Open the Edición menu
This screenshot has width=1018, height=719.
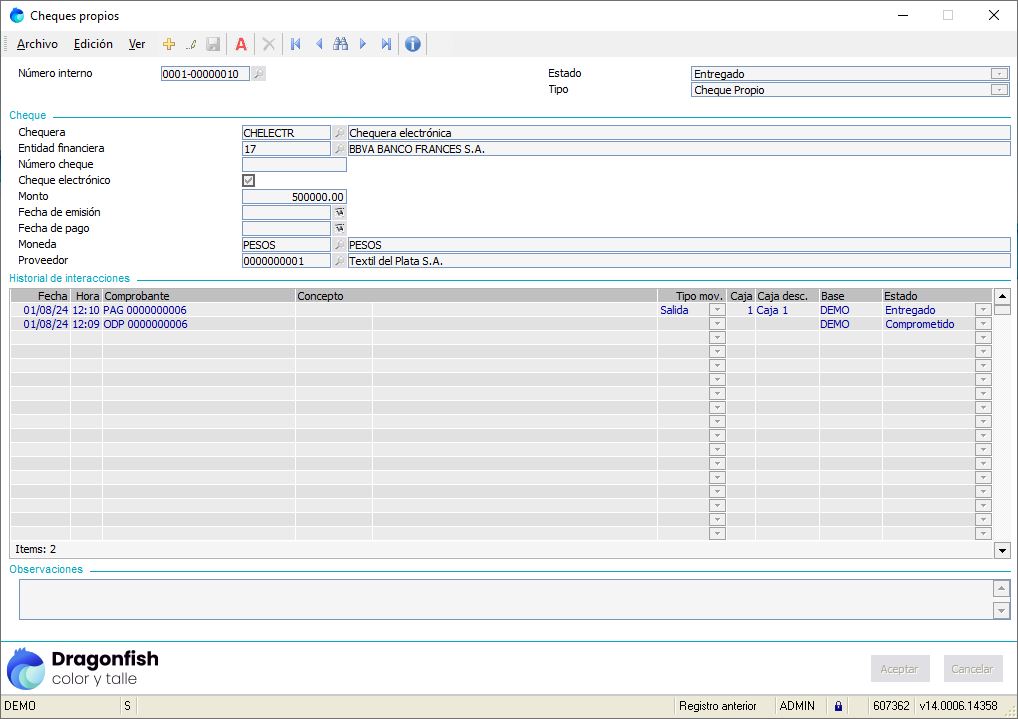pos(93,44)
